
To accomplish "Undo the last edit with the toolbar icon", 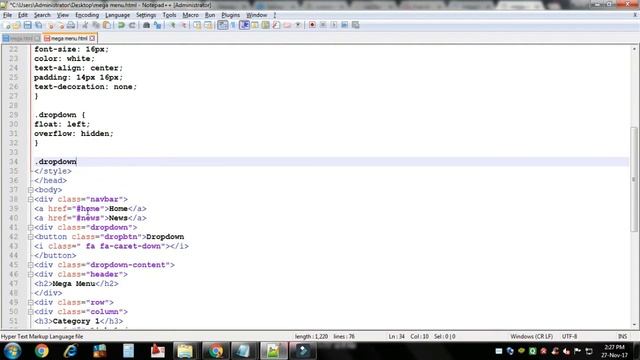I will 121,25.
